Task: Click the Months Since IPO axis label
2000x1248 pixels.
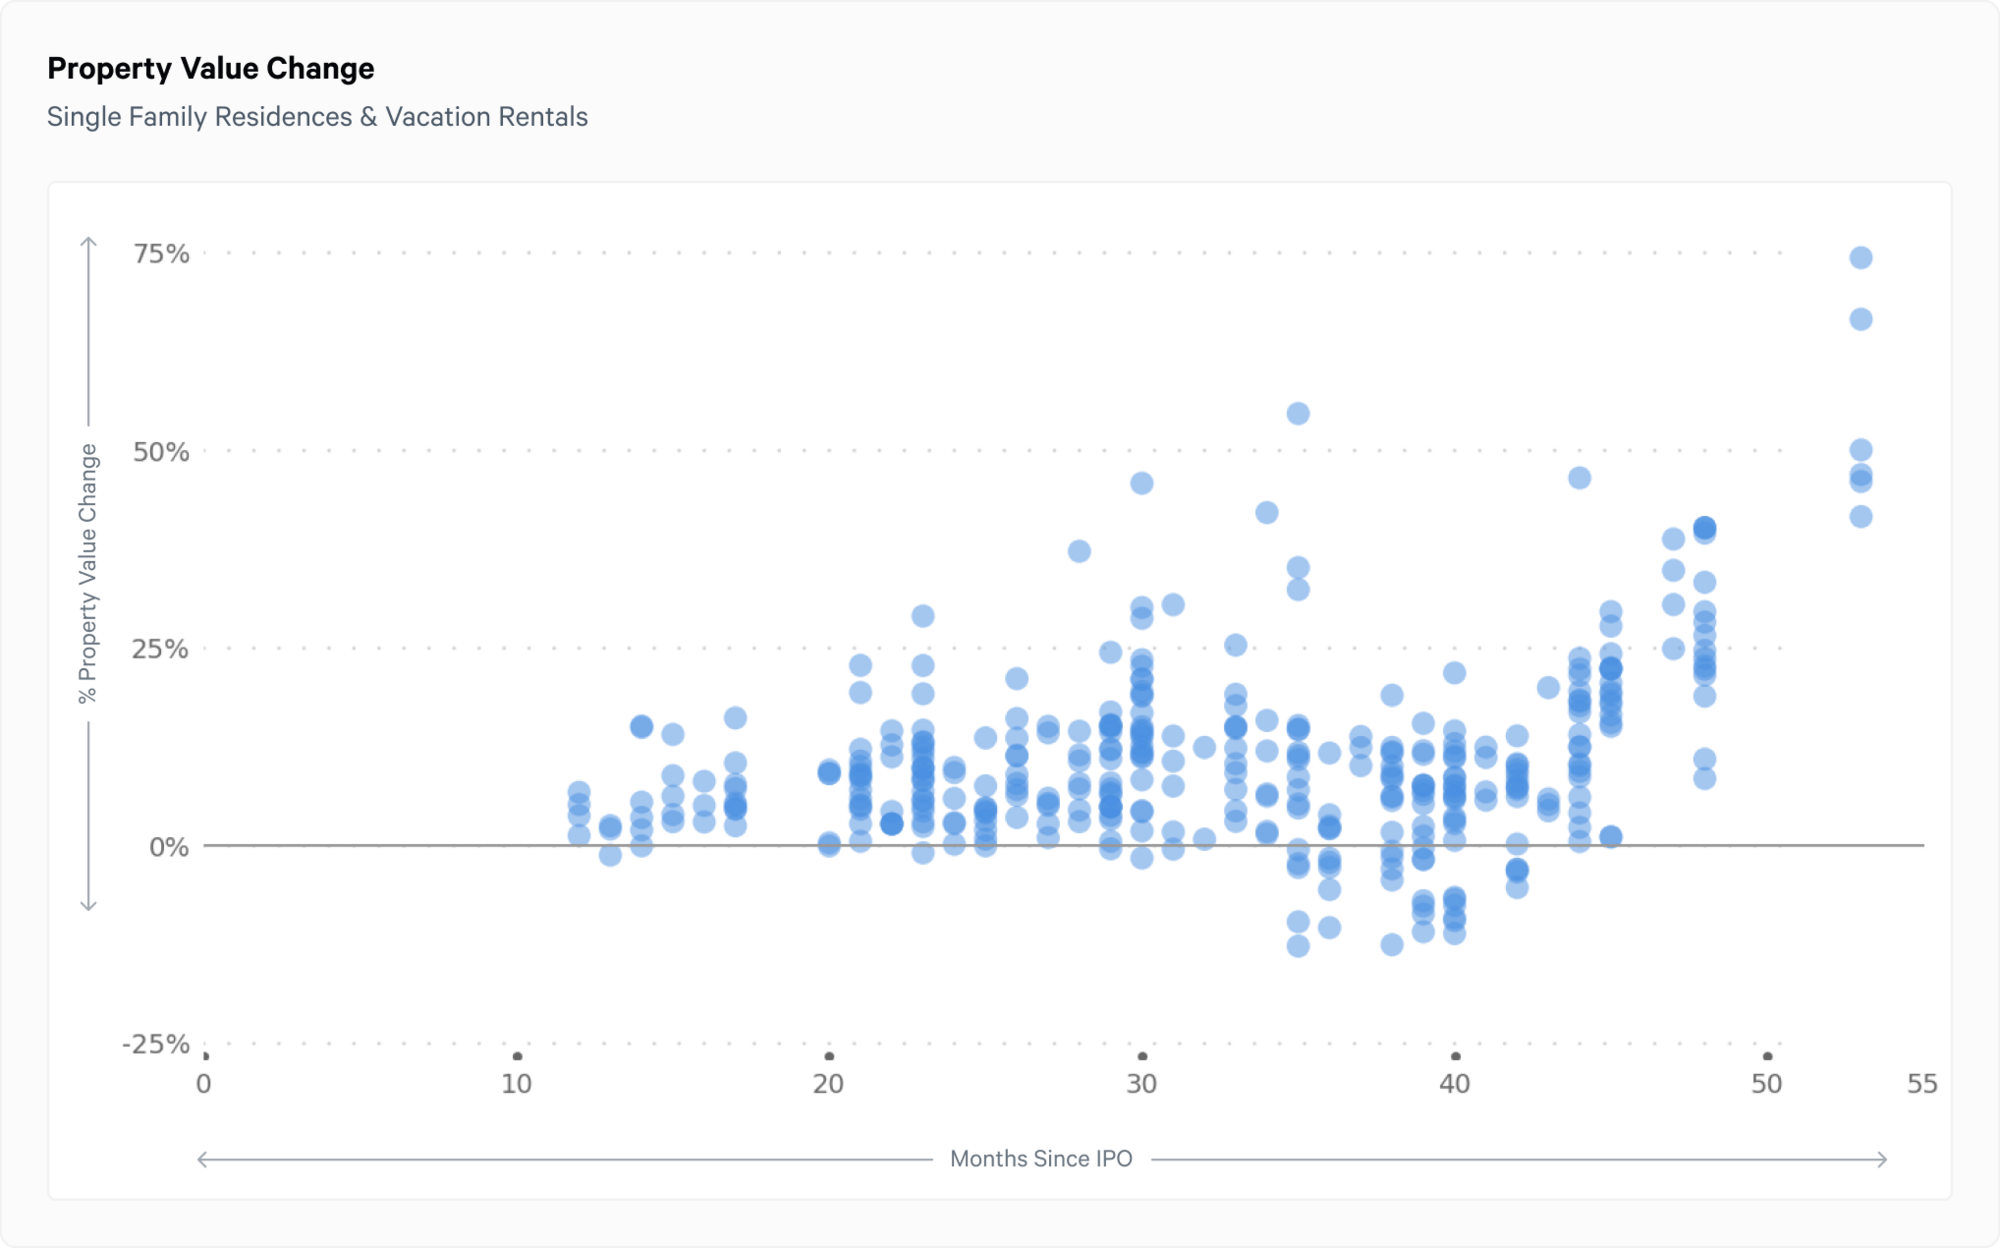Action: [x=1040, y=1159]
